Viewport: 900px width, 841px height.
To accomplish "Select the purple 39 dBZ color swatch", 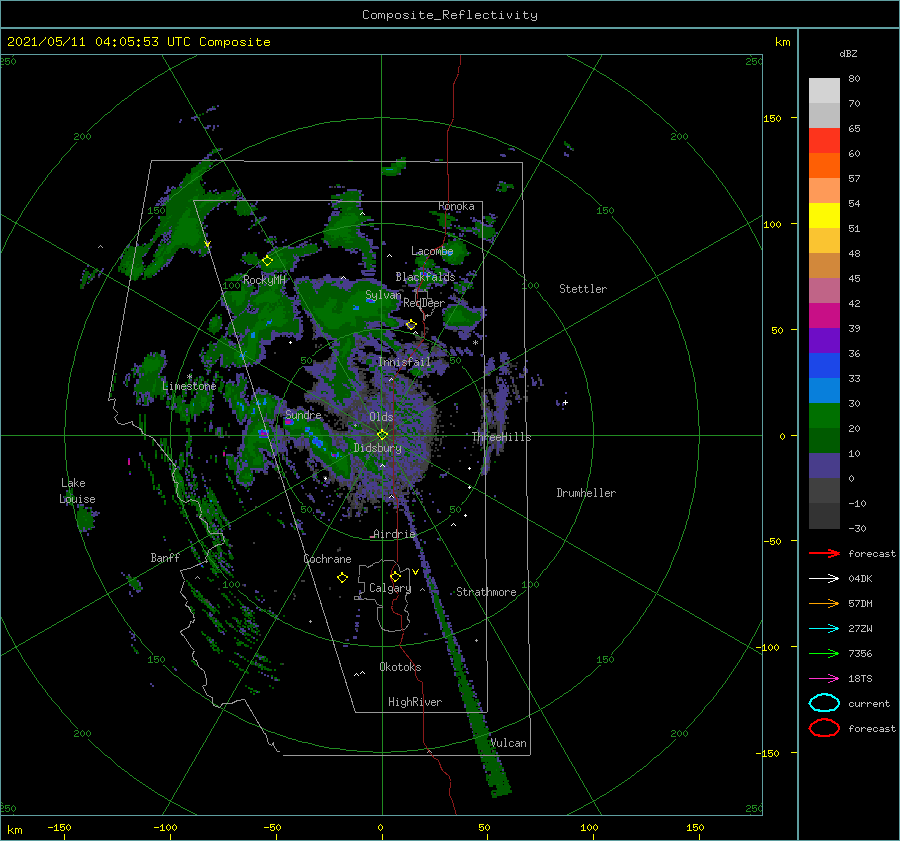I will [824, 341].
